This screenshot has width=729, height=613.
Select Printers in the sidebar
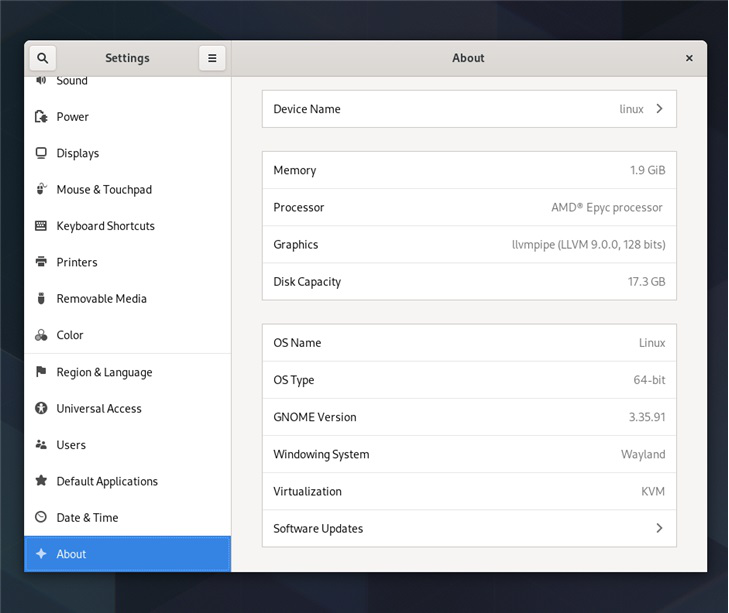[x=127, y=262]
